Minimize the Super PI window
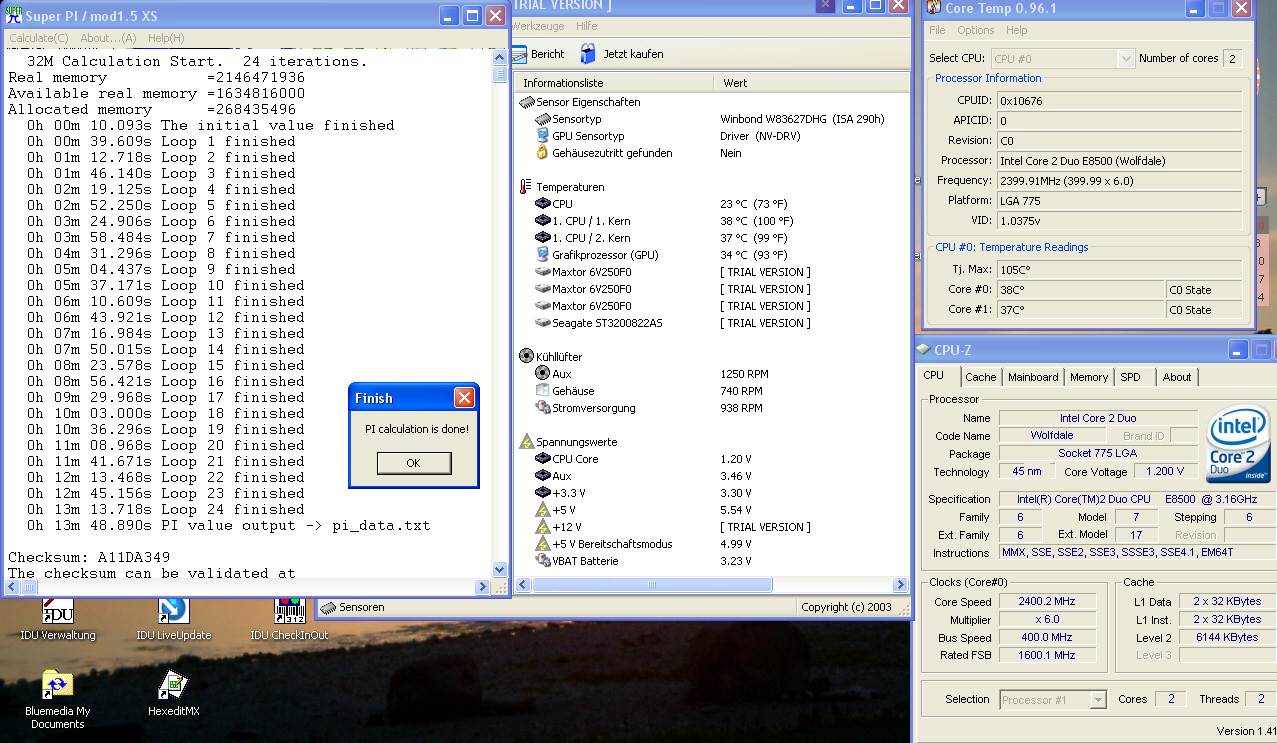This screenshot has height=743, width=1277. [449, 16]
